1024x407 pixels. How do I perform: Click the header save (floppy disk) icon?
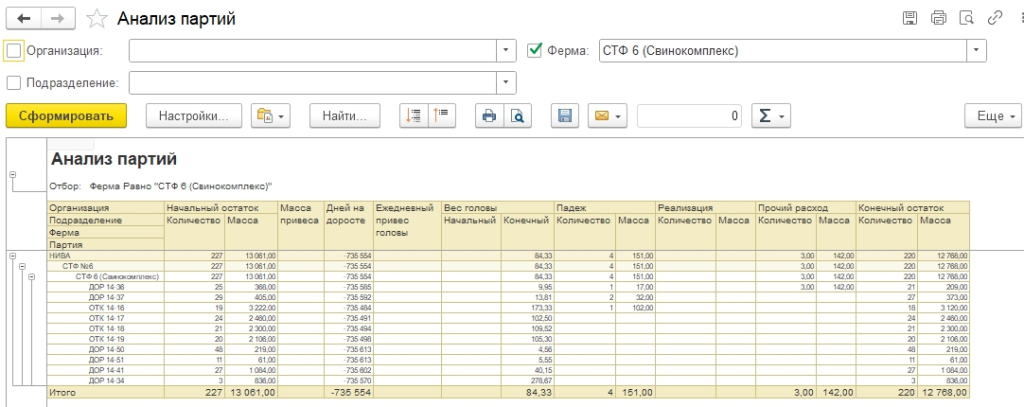coord(910,18)
